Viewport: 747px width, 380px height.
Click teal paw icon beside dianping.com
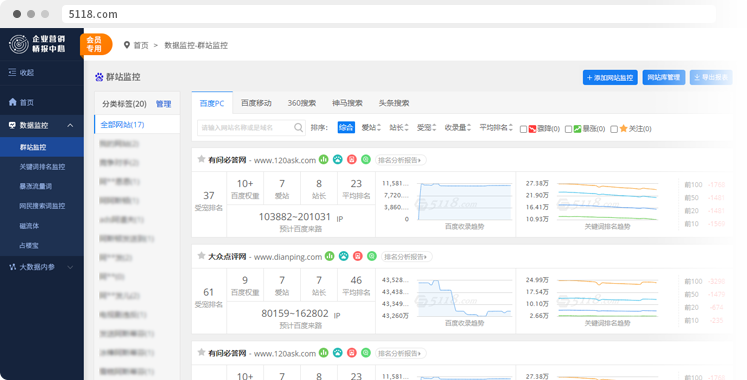coord(344,256)
